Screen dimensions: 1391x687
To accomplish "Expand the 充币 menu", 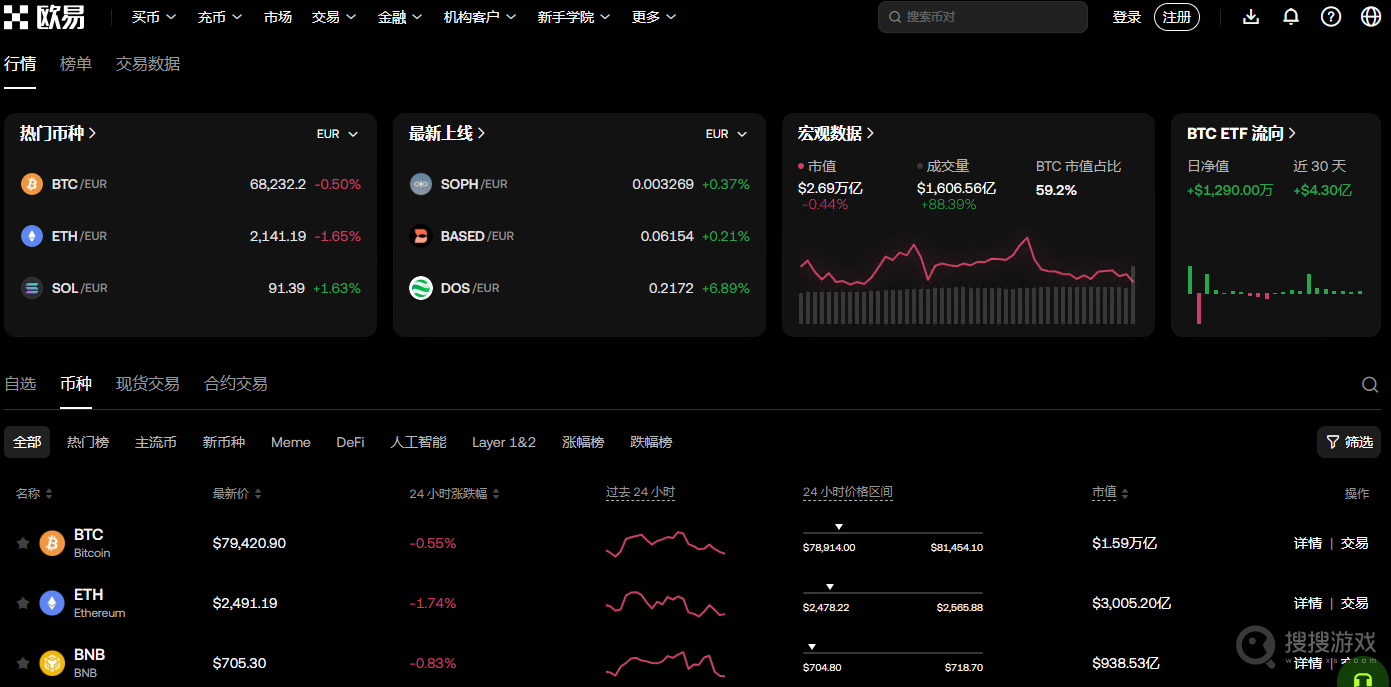I will (x=220, y=17).
